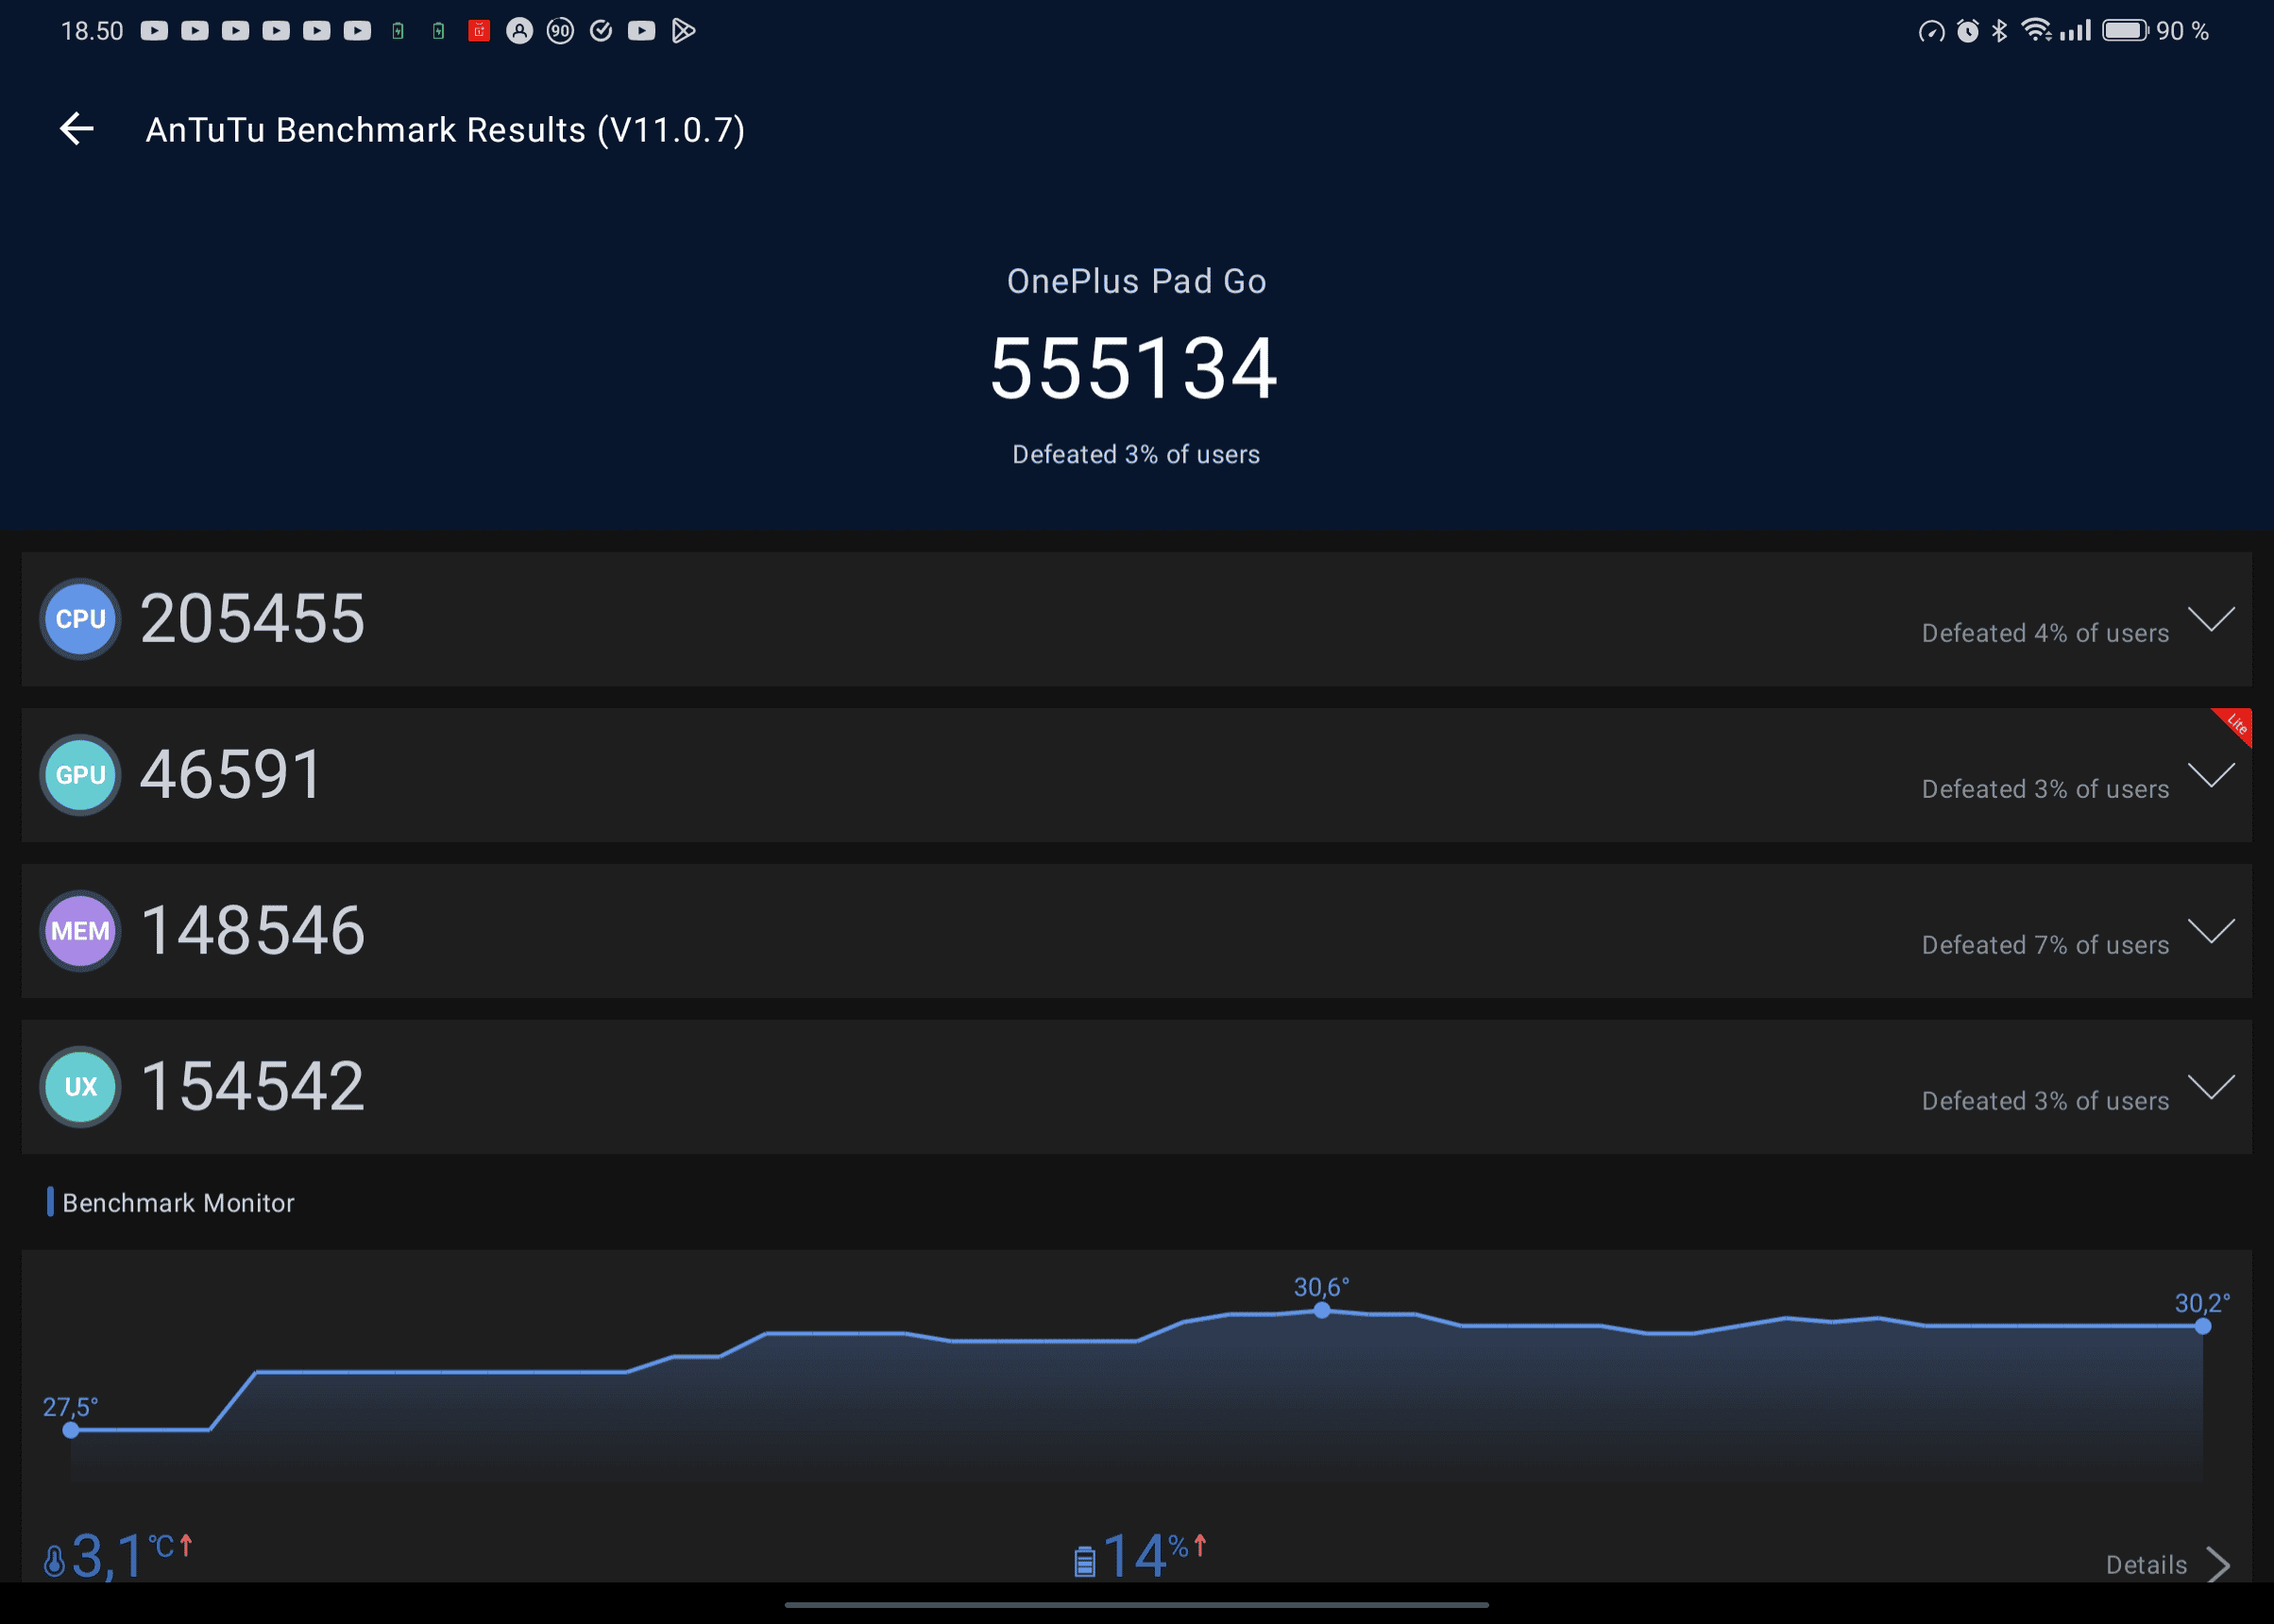Tap the battery icon beside 14%
The height and width of the screenshot is (1624, 2274).
[1084, 1561]
